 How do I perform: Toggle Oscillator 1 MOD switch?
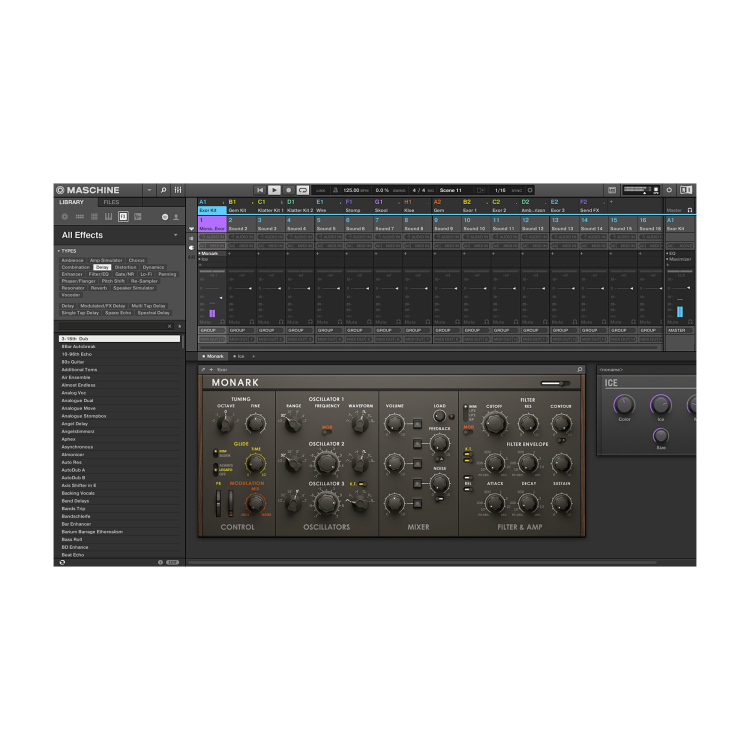pos(327,432)
